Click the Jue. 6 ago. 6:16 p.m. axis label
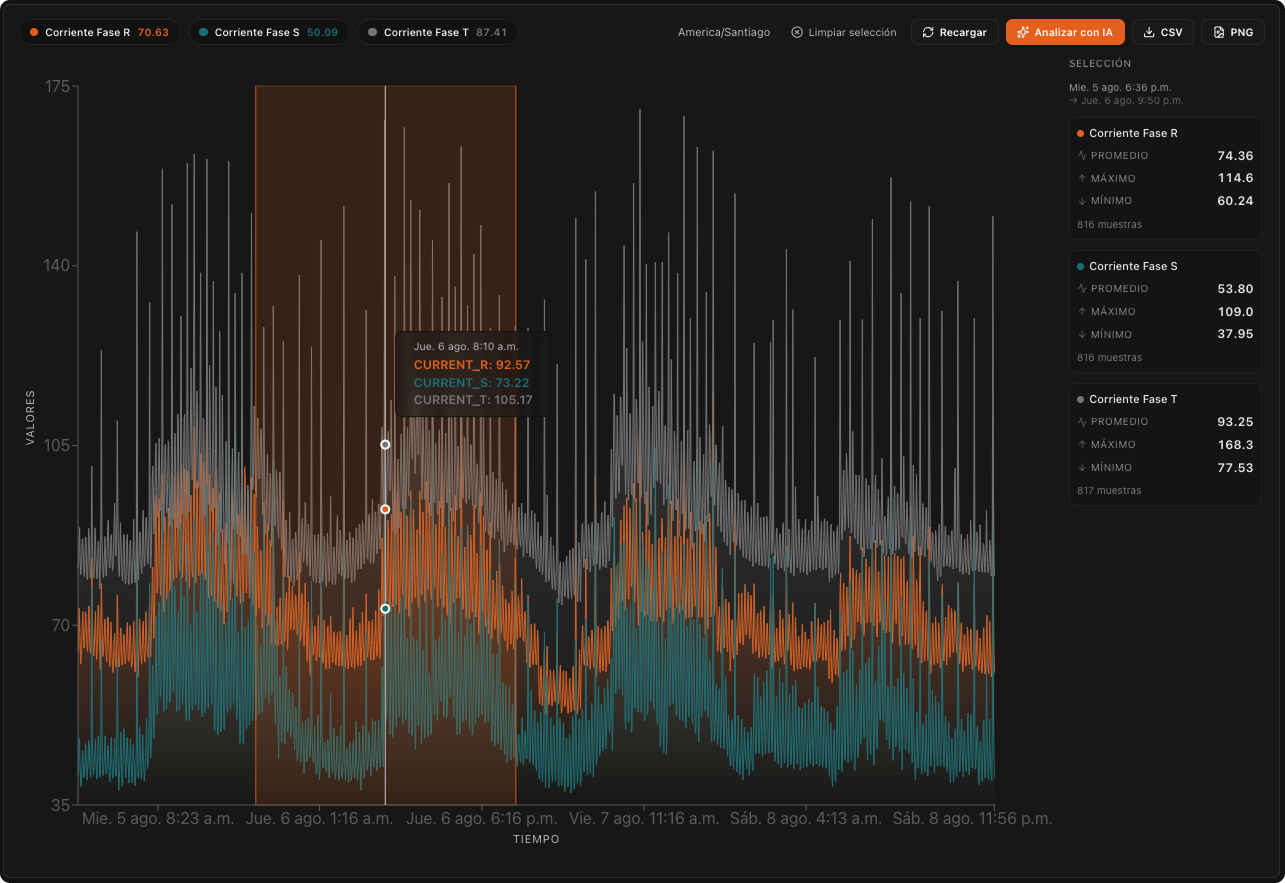This screenshot has height=883, width=1285. click(482, 818)
